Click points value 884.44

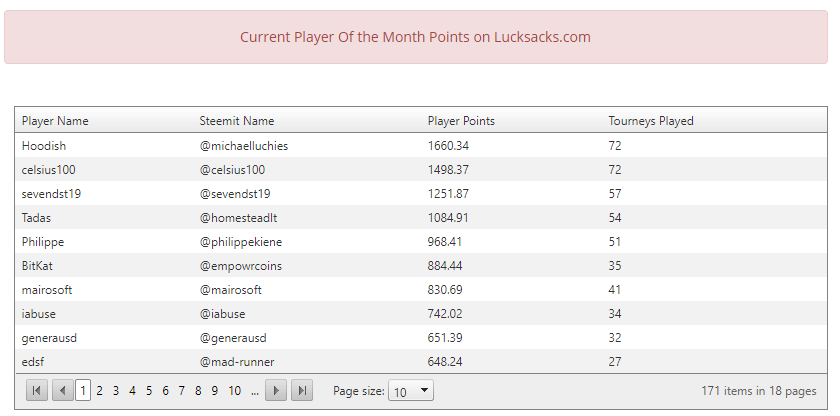445,266
